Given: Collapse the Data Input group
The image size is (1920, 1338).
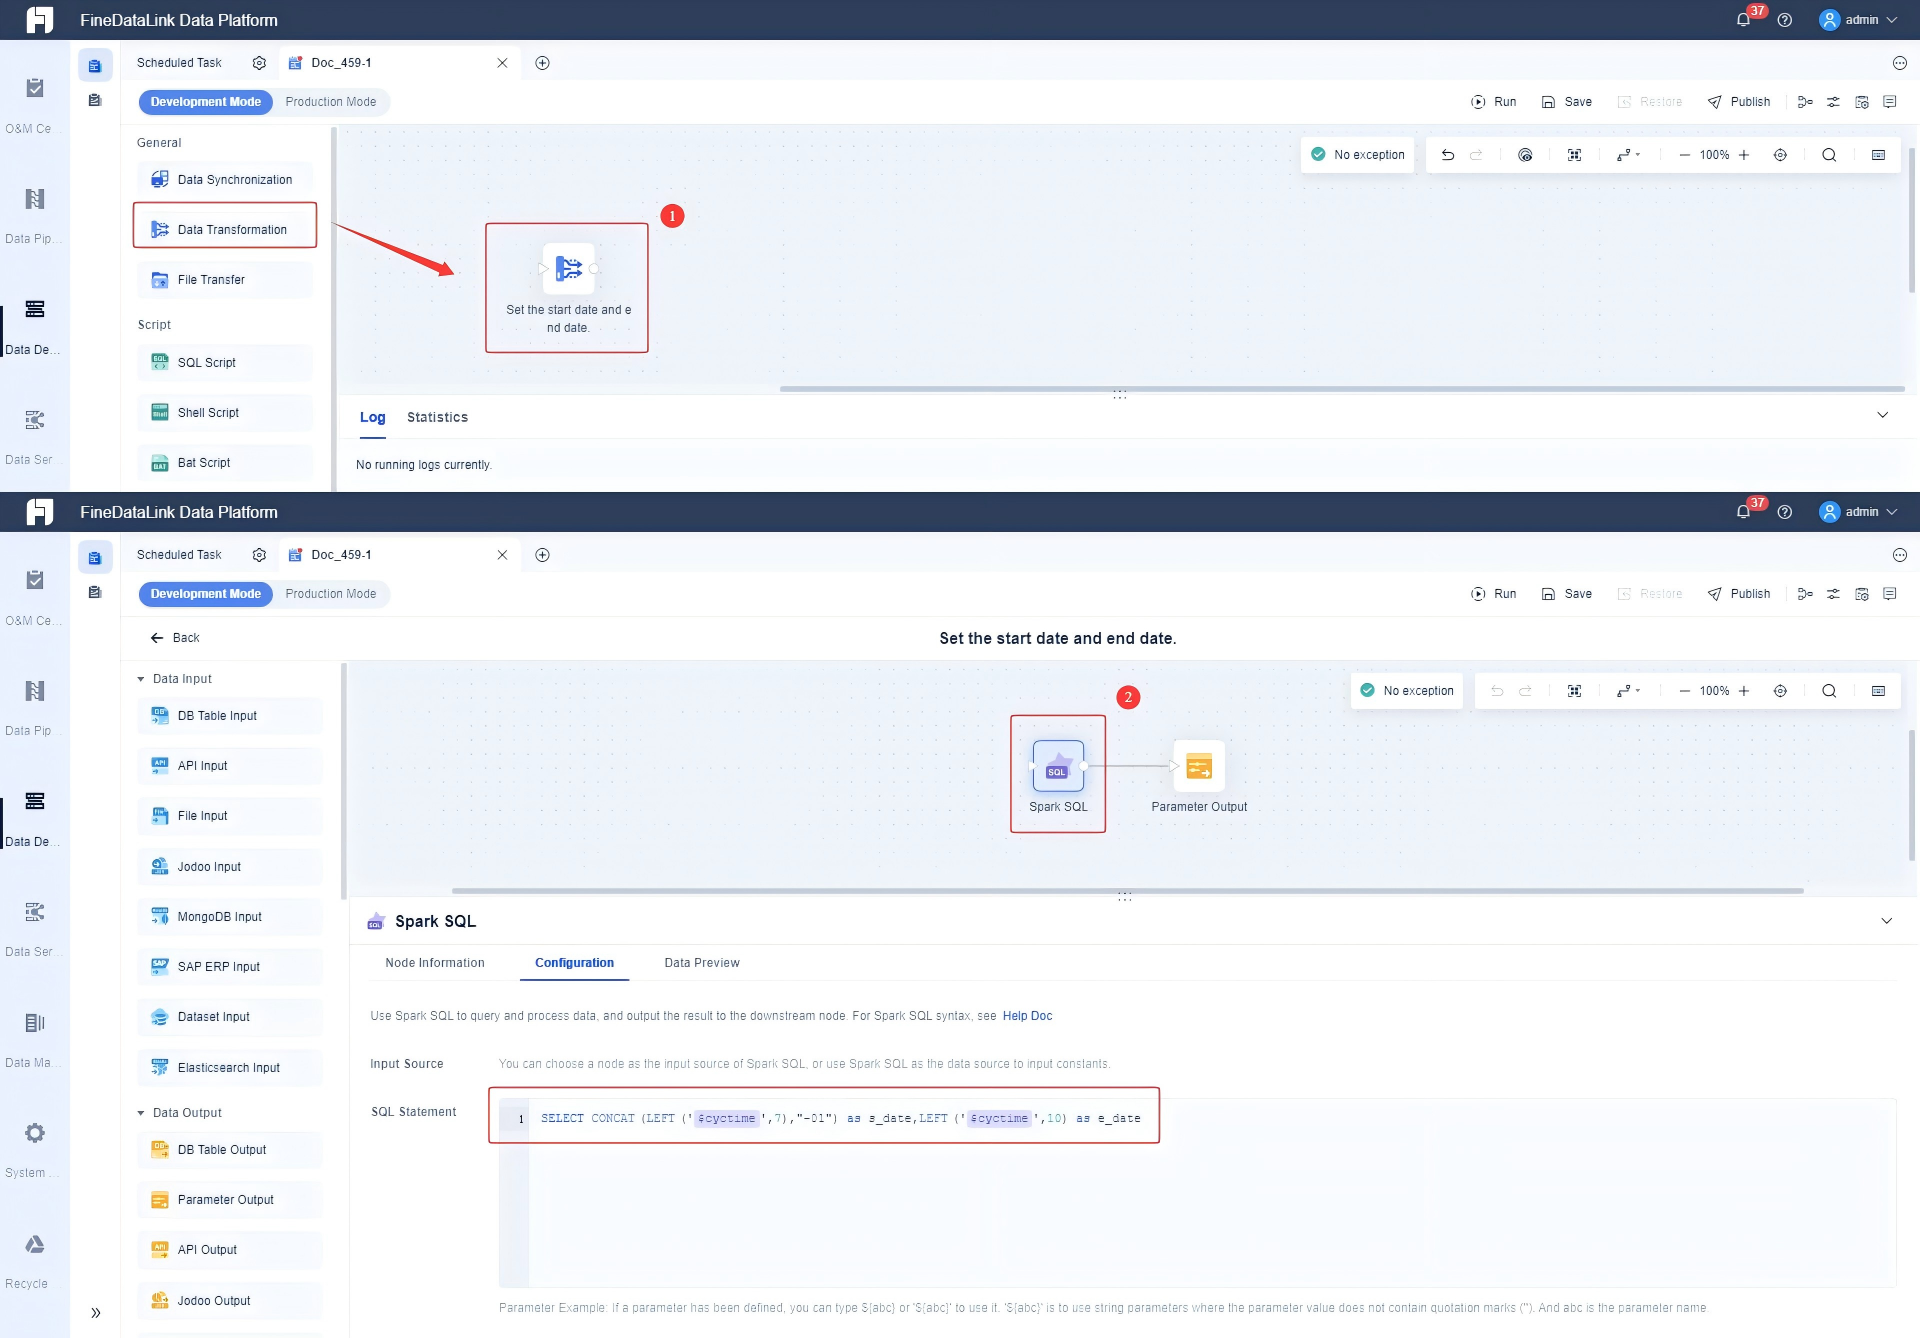Looking at the screenshot, I should coord(141,679).
